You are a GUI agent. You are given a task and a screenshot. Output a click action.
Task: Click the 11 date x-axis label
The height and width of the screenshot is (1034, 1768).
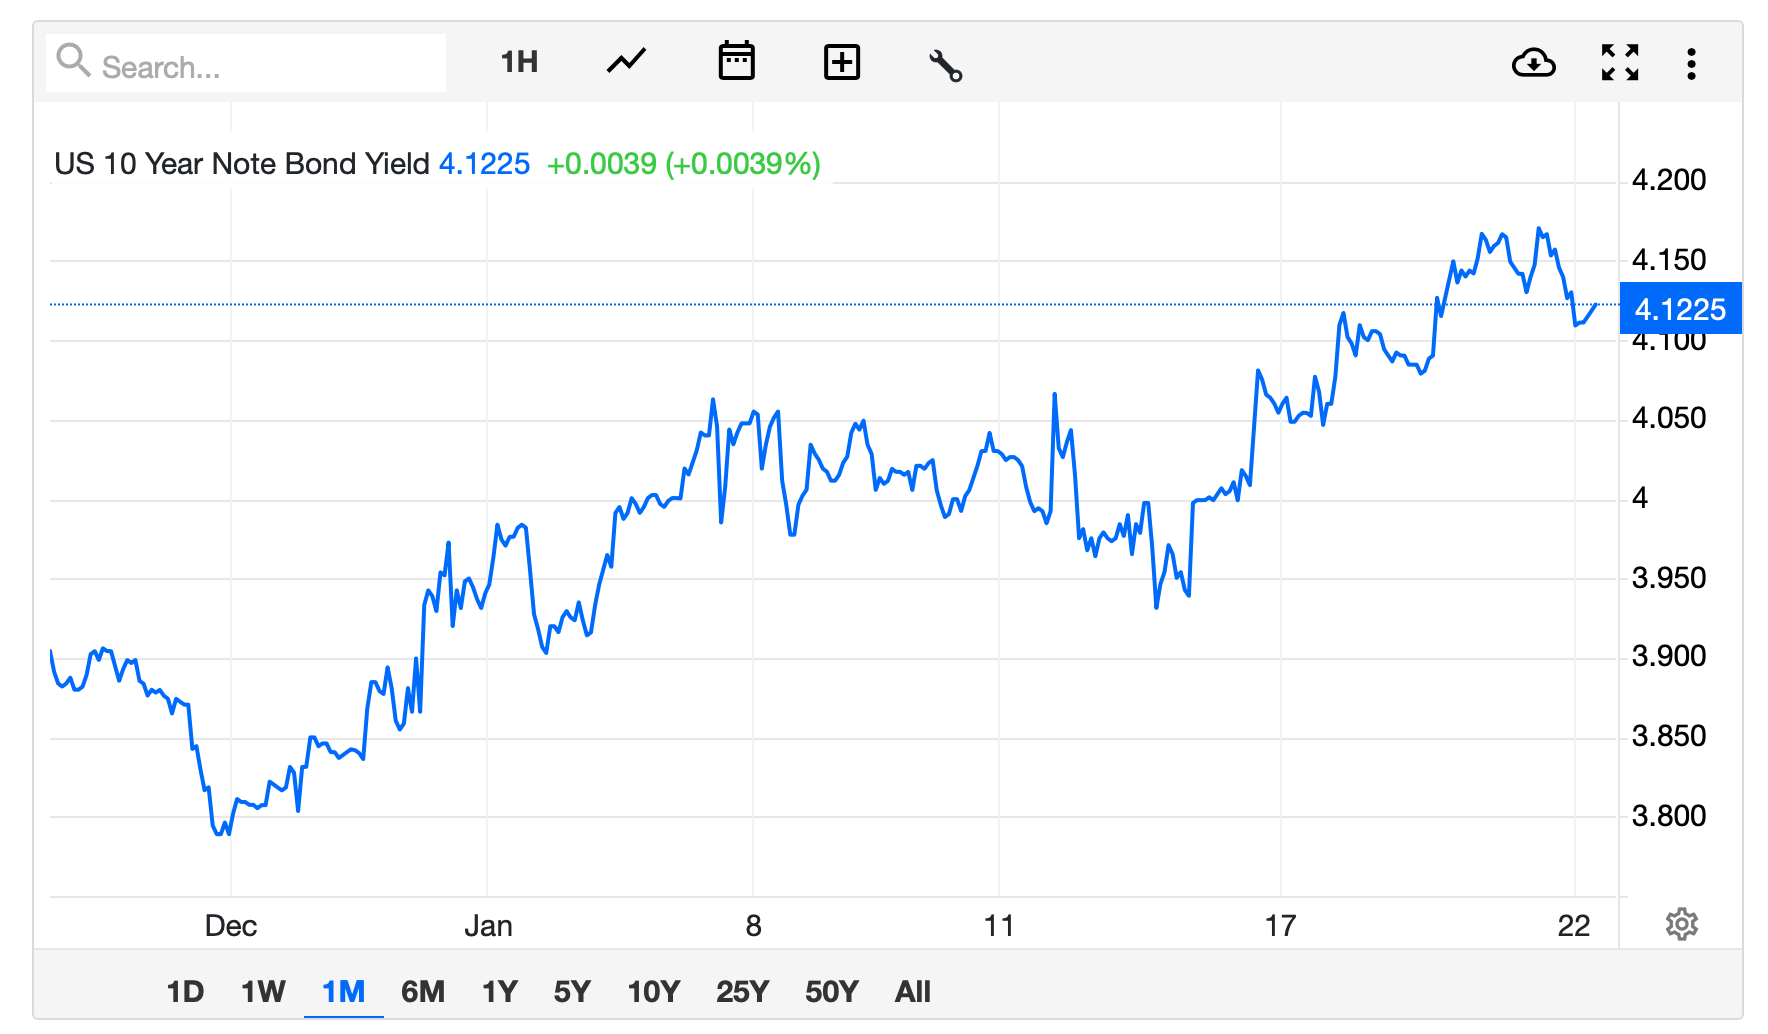999,926
